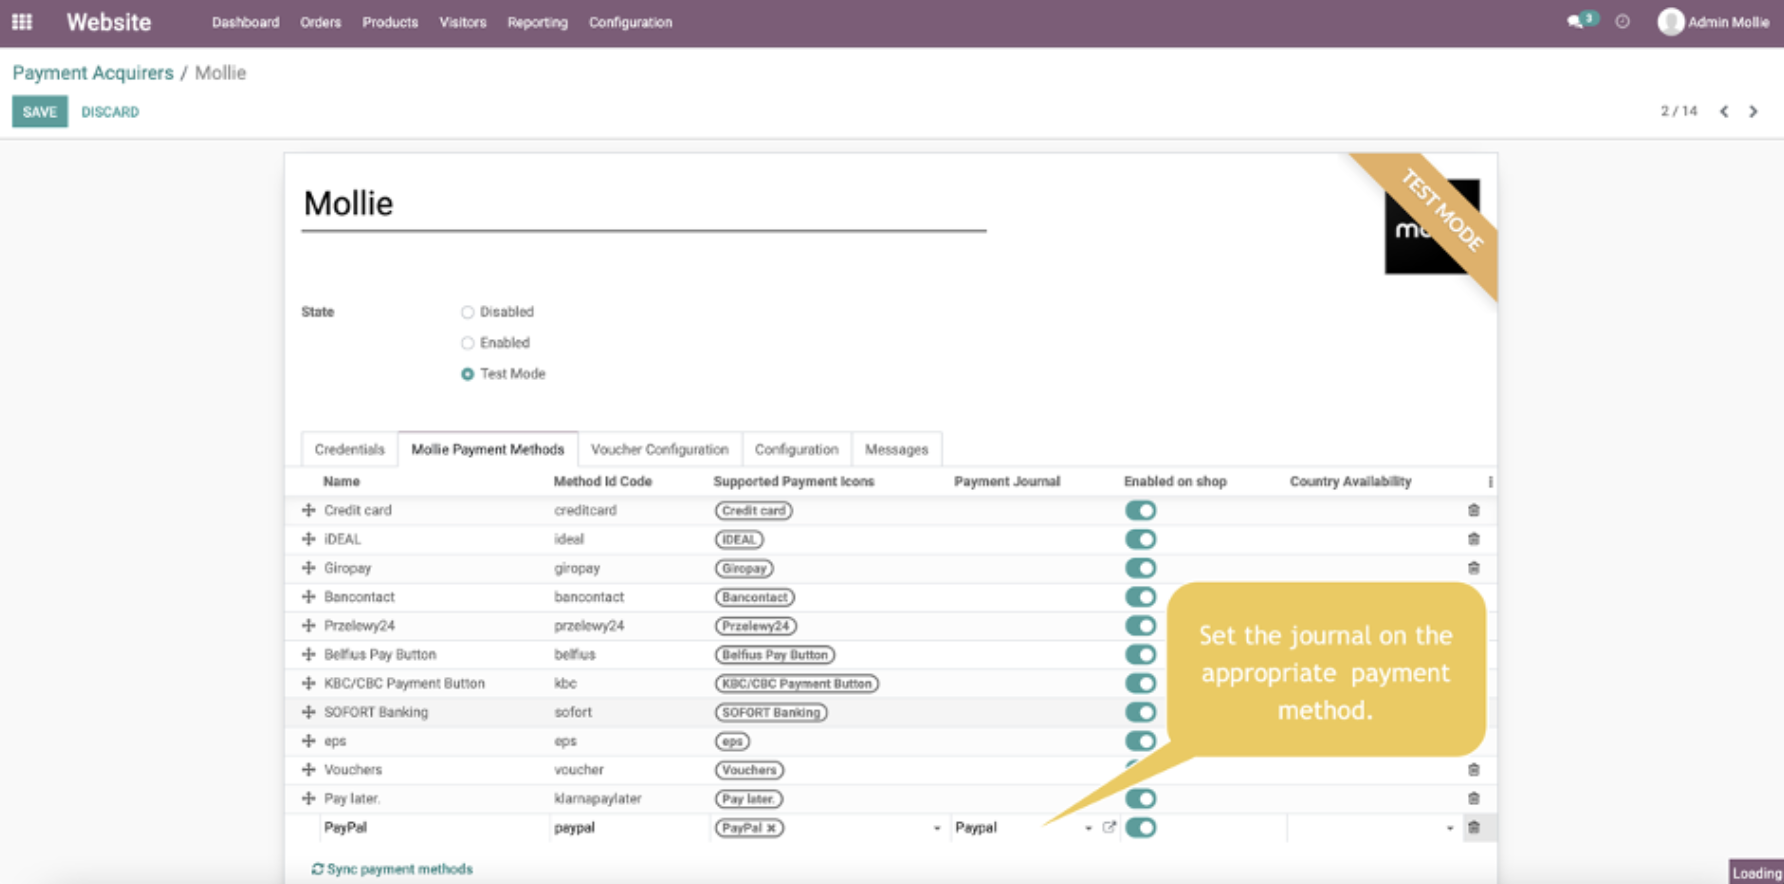
Task: Click the drag handle for Credit card
Action: [308, 510]
